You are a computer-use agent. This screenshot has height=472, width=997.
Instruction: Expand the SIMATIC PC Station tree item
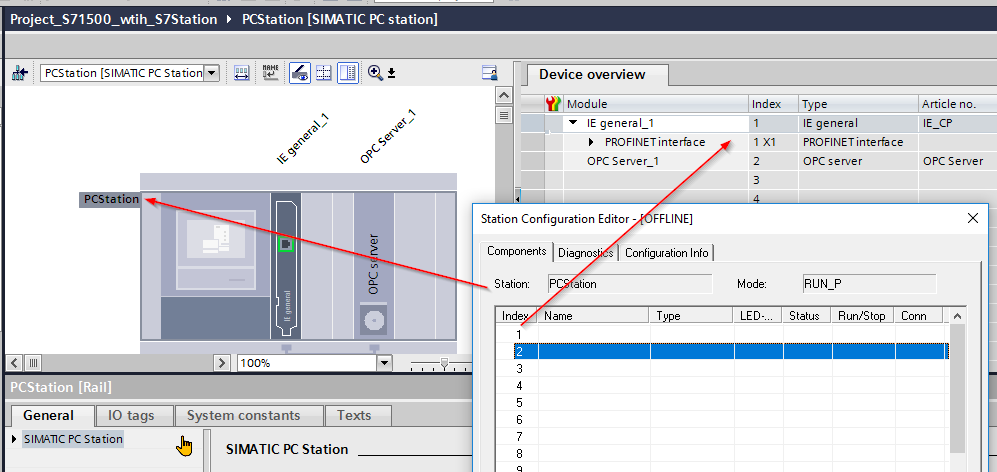[x=15, y=439]
